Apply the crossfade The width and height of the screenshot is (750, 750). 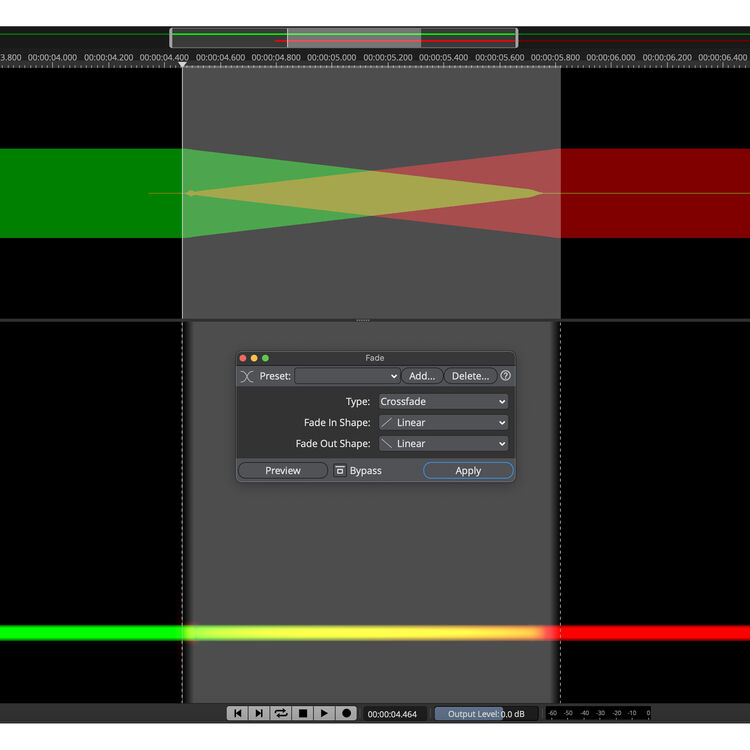click(468, 471)
